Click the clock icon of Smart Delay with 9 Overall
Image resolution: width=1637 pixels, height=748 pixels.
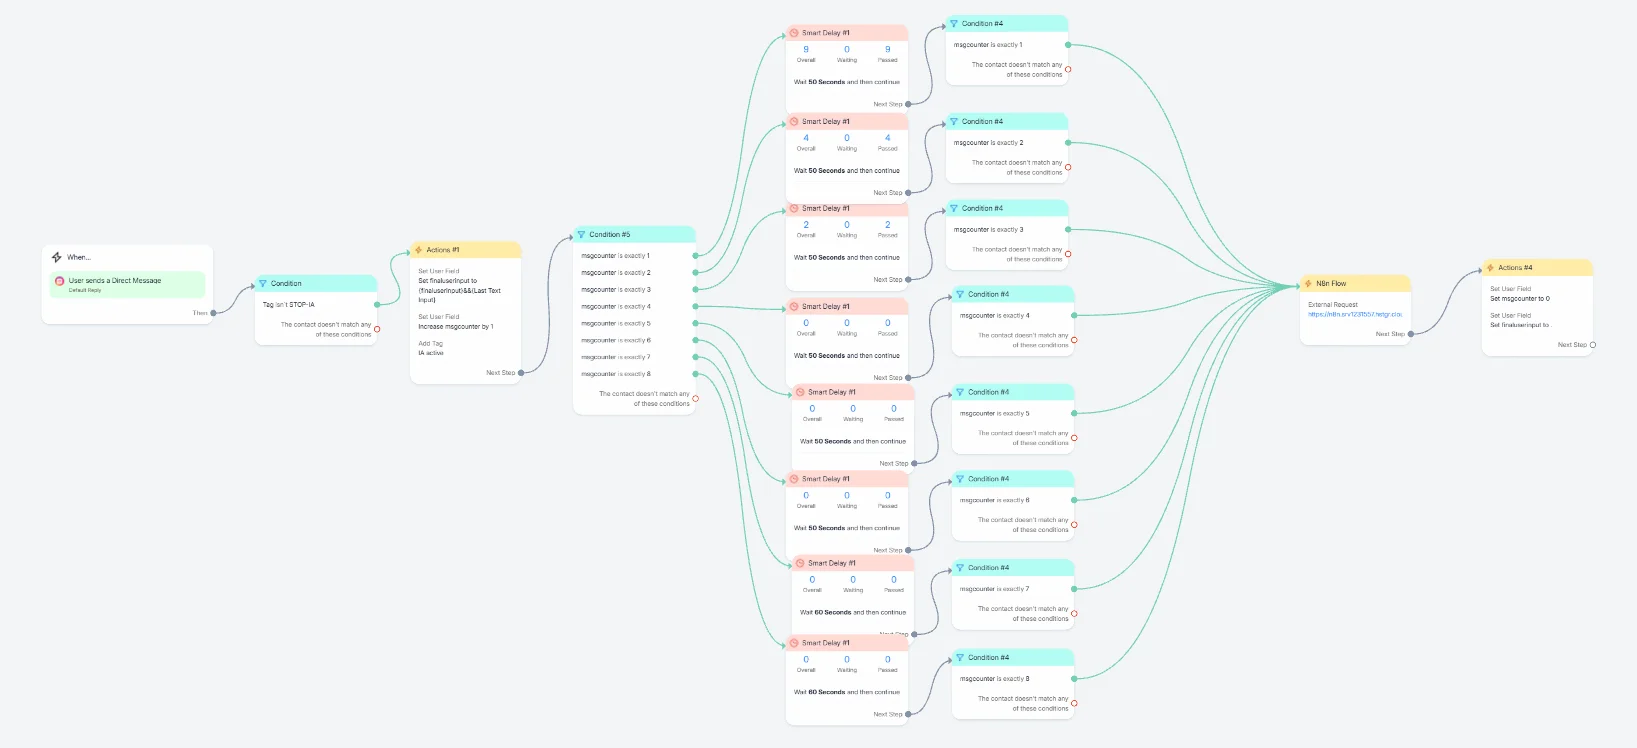794,33
